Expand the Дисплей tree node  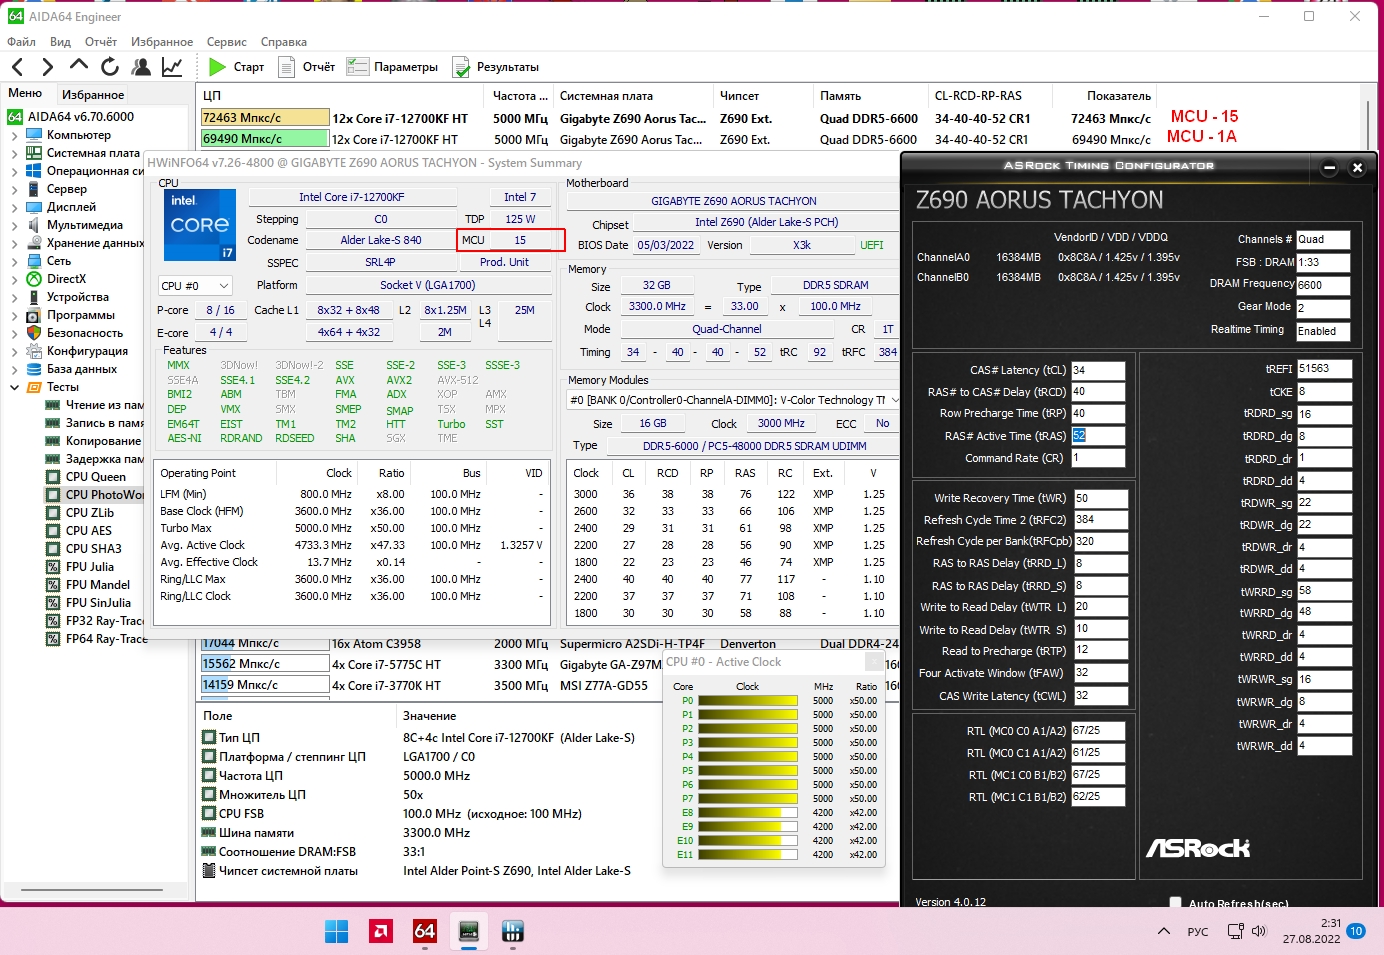14,207
